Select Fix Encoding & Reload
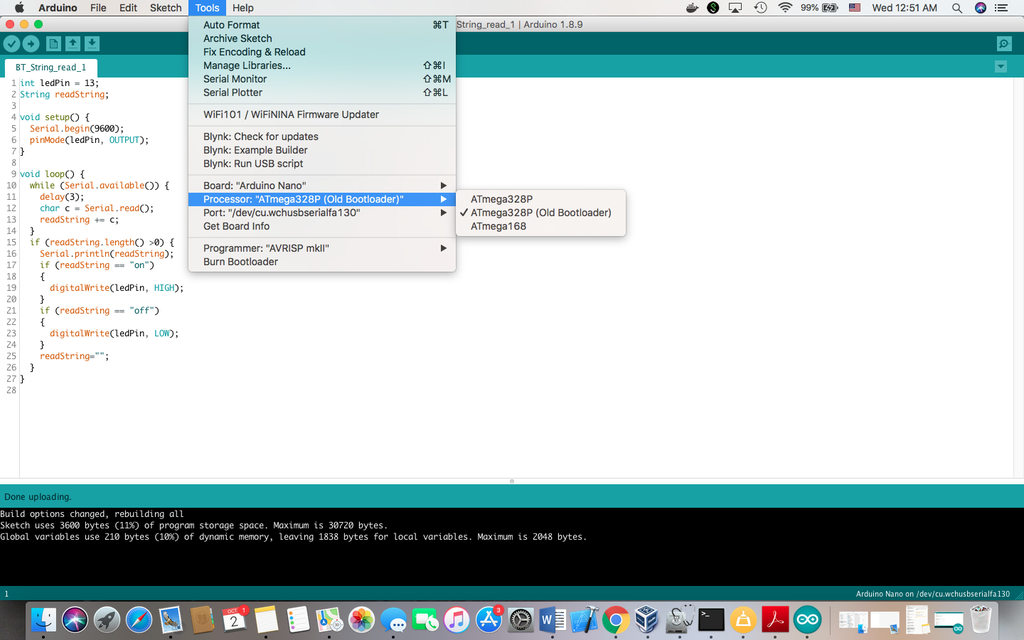The width and height of the screenshot is (1024, 640). (x=322, y=52)
